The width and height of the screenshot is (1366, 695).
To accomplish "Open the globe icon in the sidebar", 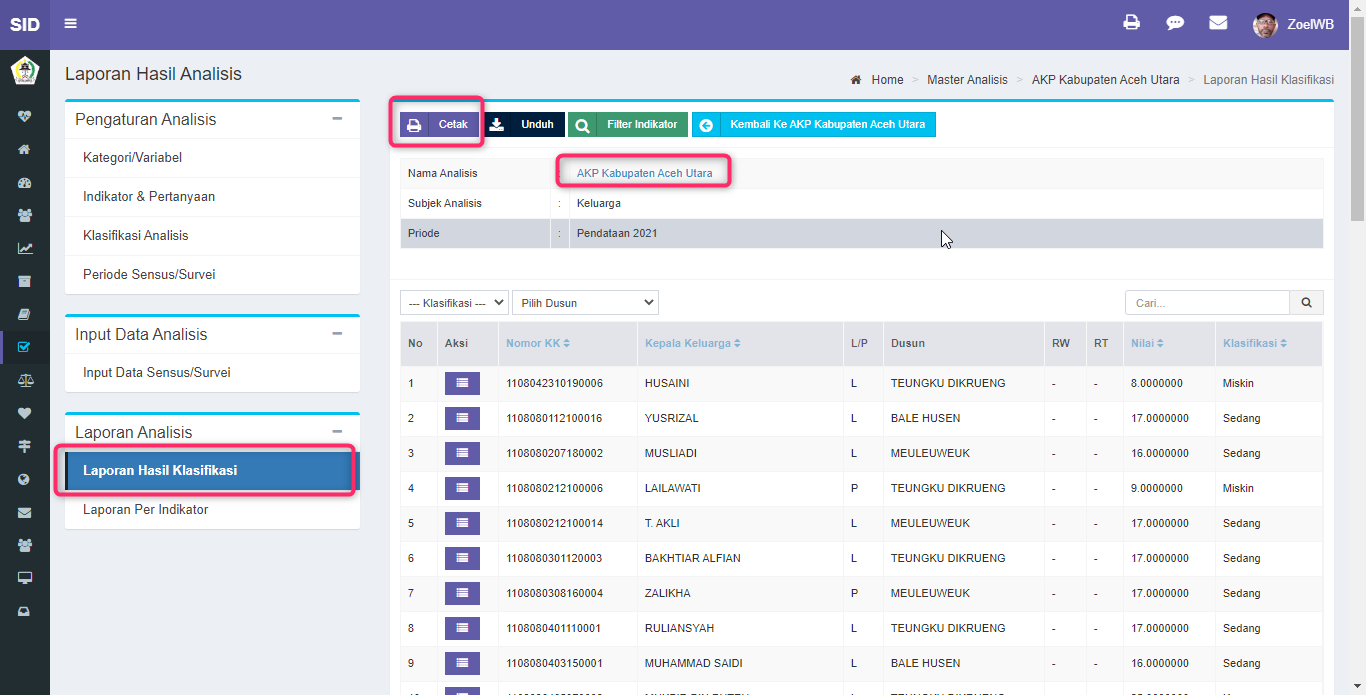I will click(x=25, y=479).
